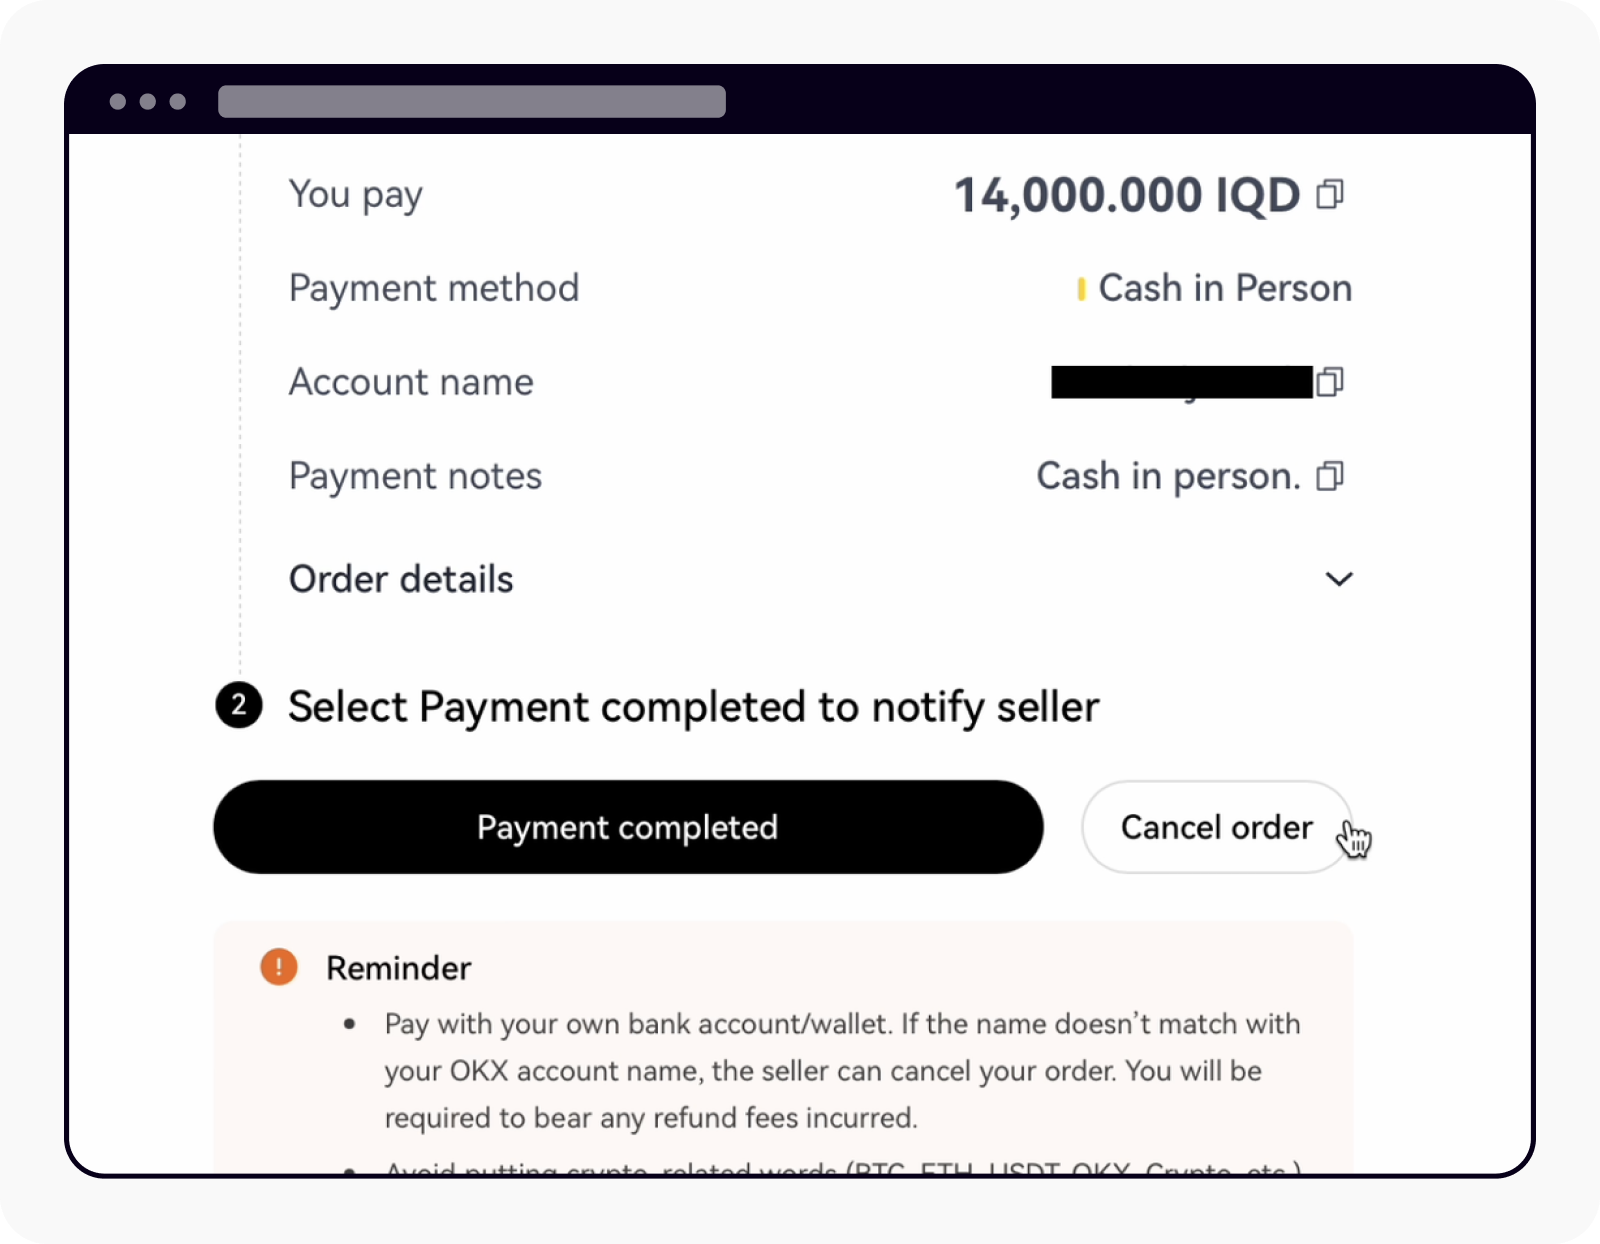Click the Payment notes row label
The image size is (1600, 1244).
click(x=415, y=477)
